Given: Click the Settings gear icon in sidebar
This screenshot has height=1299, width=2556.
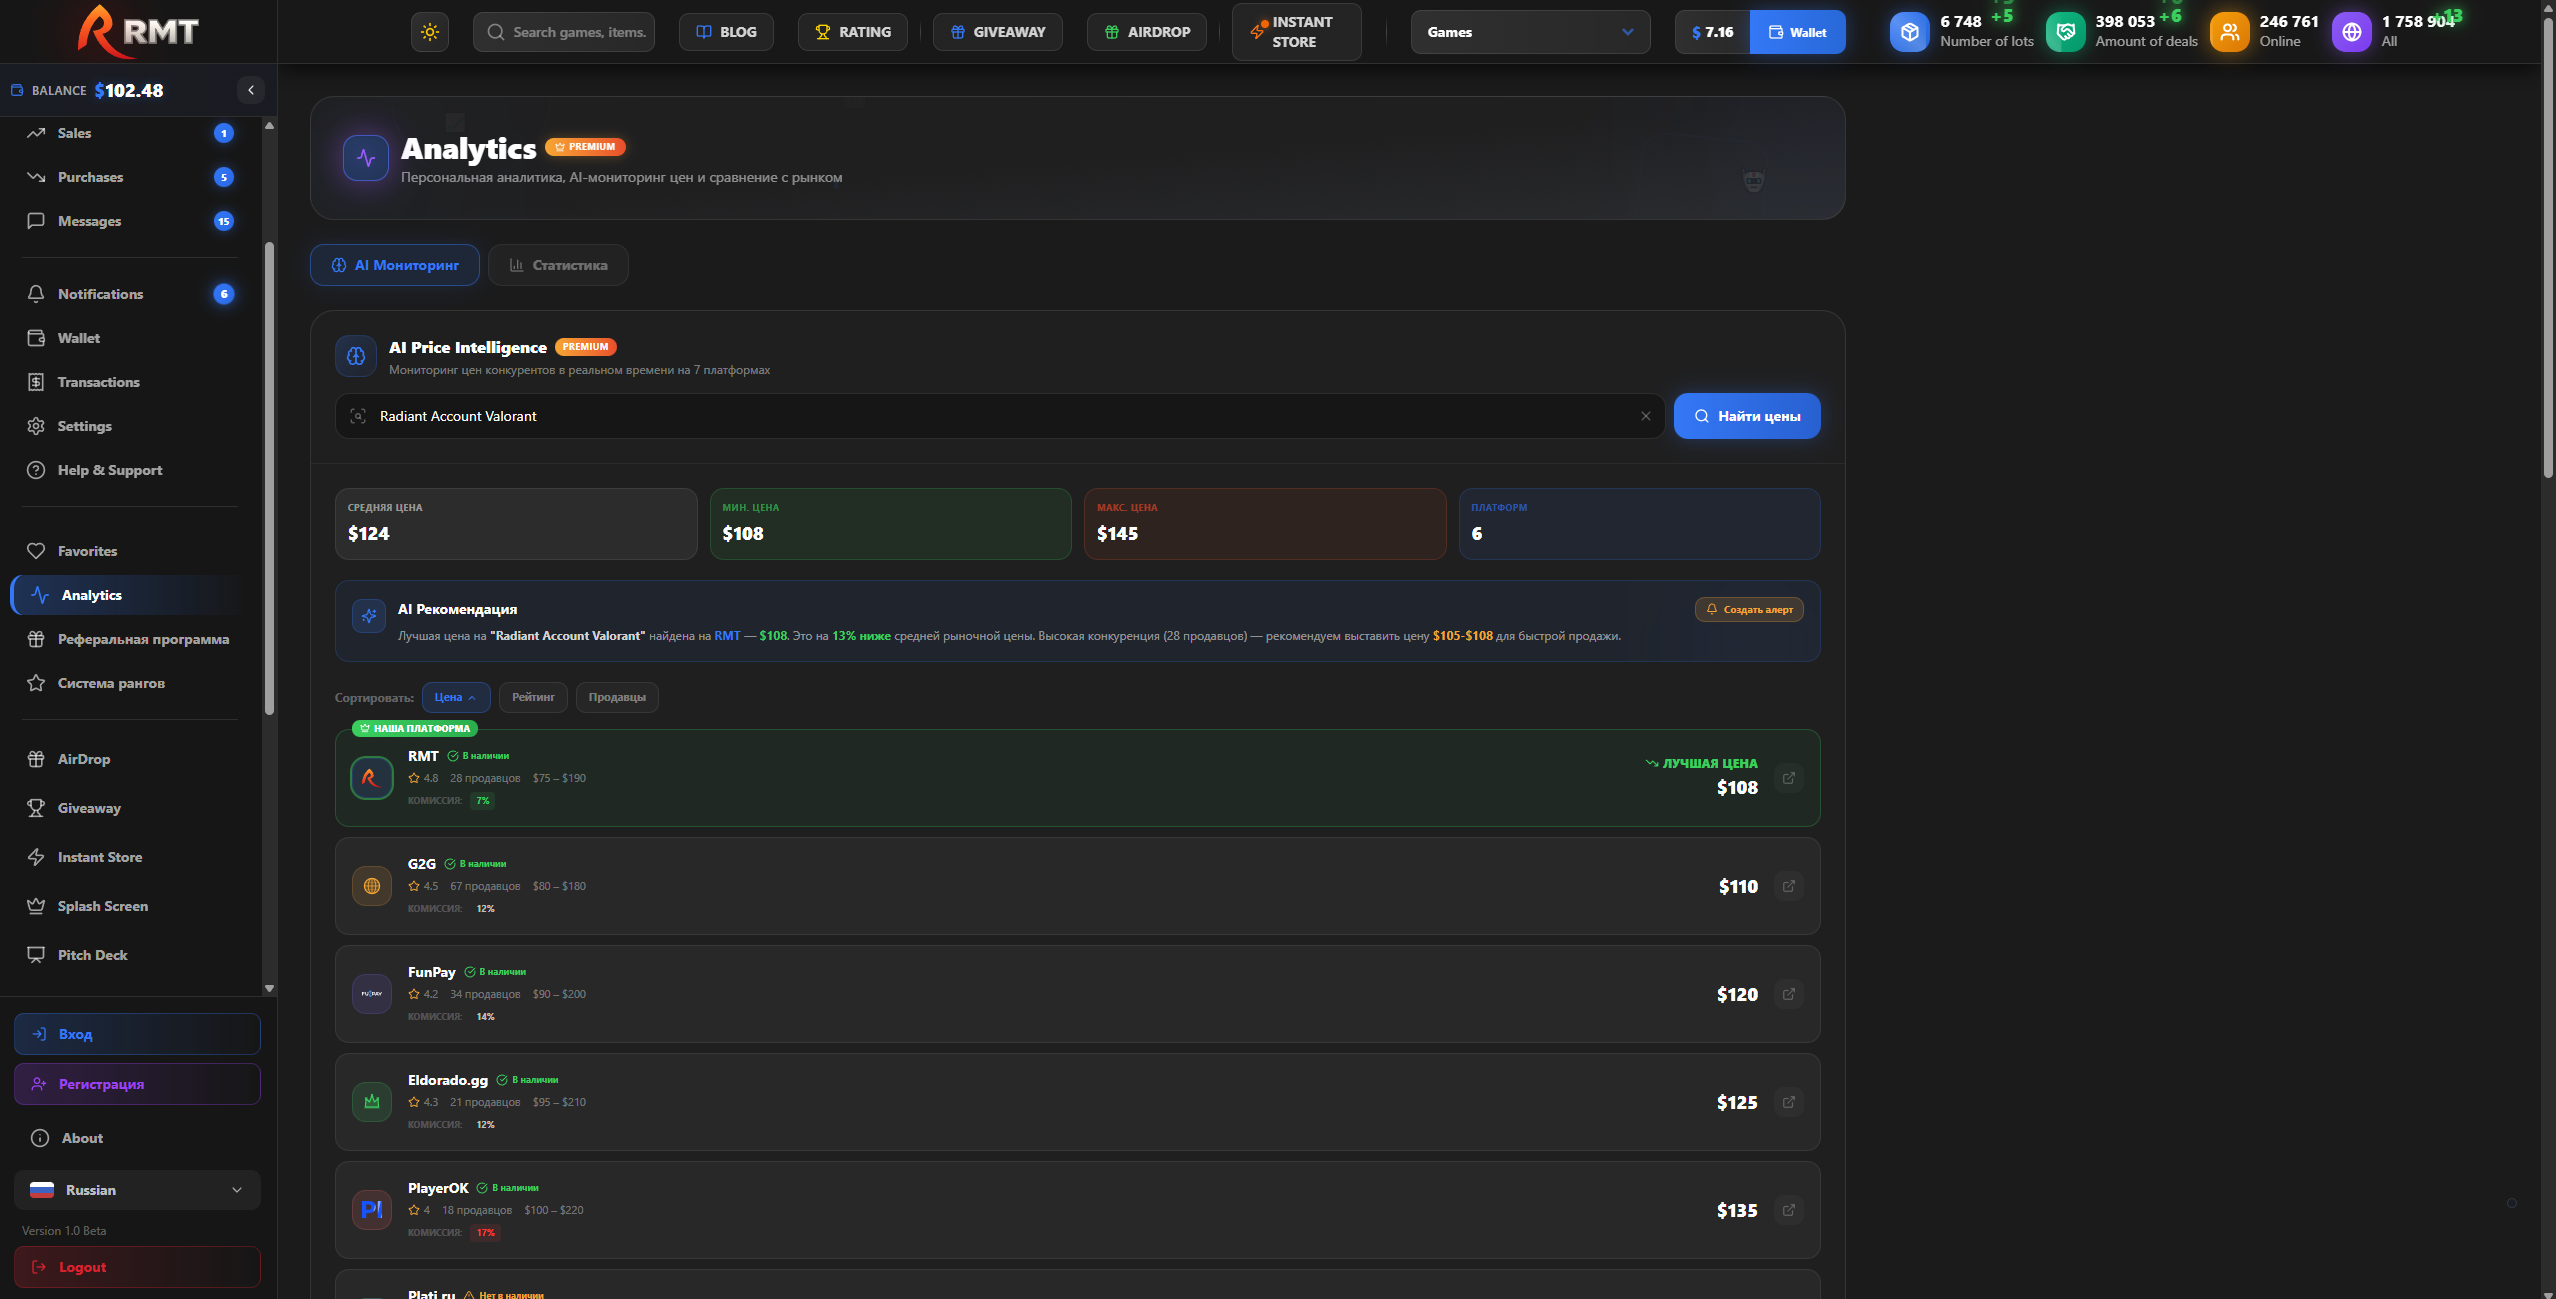Looking at the screenshot, I should coord(36,426).
